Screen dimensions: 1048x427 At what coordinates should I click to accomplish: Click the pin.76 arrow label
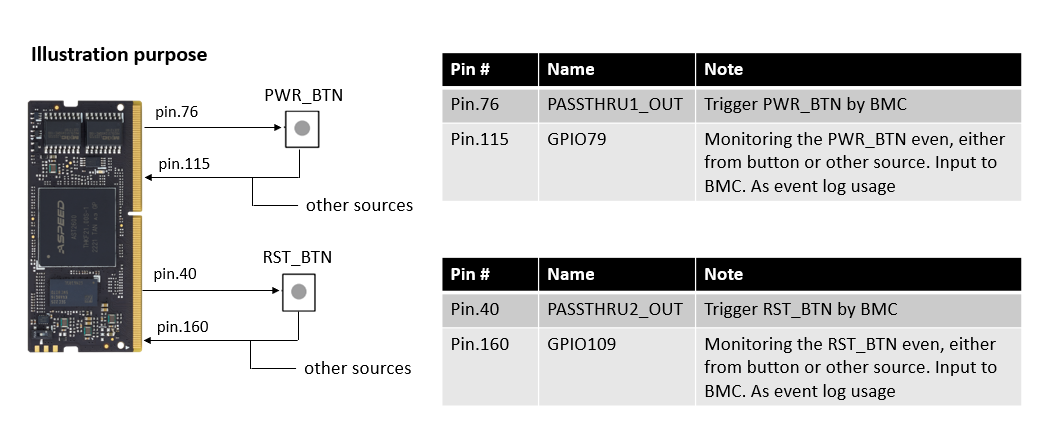[177, 112]
